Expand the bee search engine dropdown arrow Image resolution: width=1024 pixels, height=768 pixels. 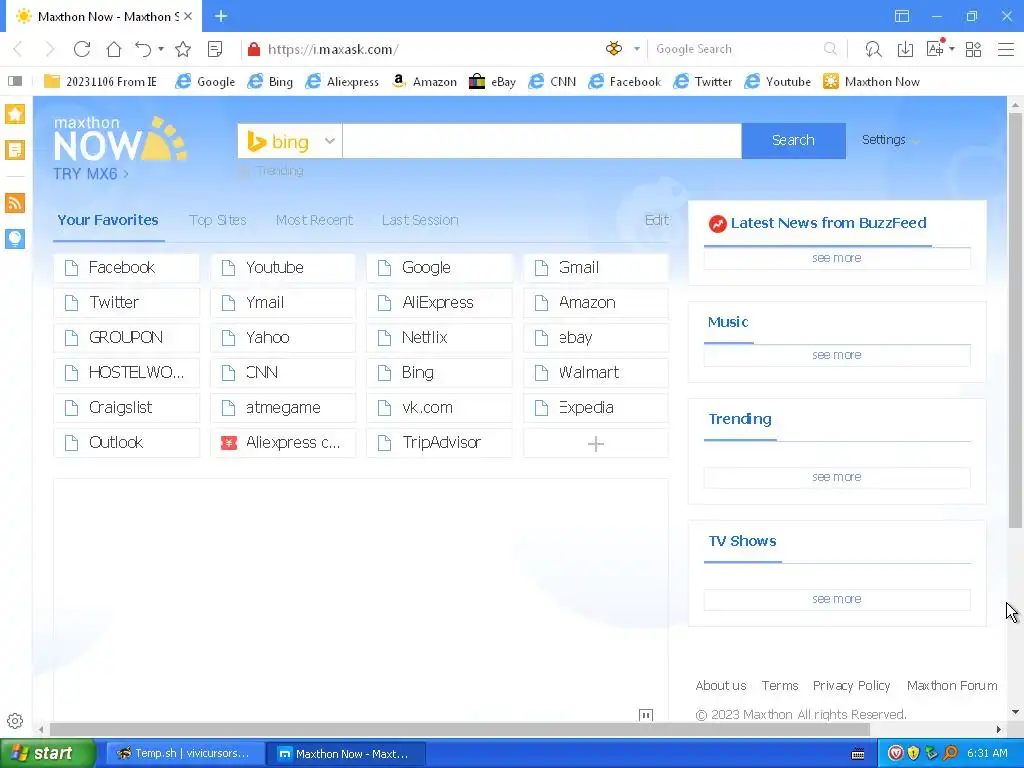[x=637, y=49]
